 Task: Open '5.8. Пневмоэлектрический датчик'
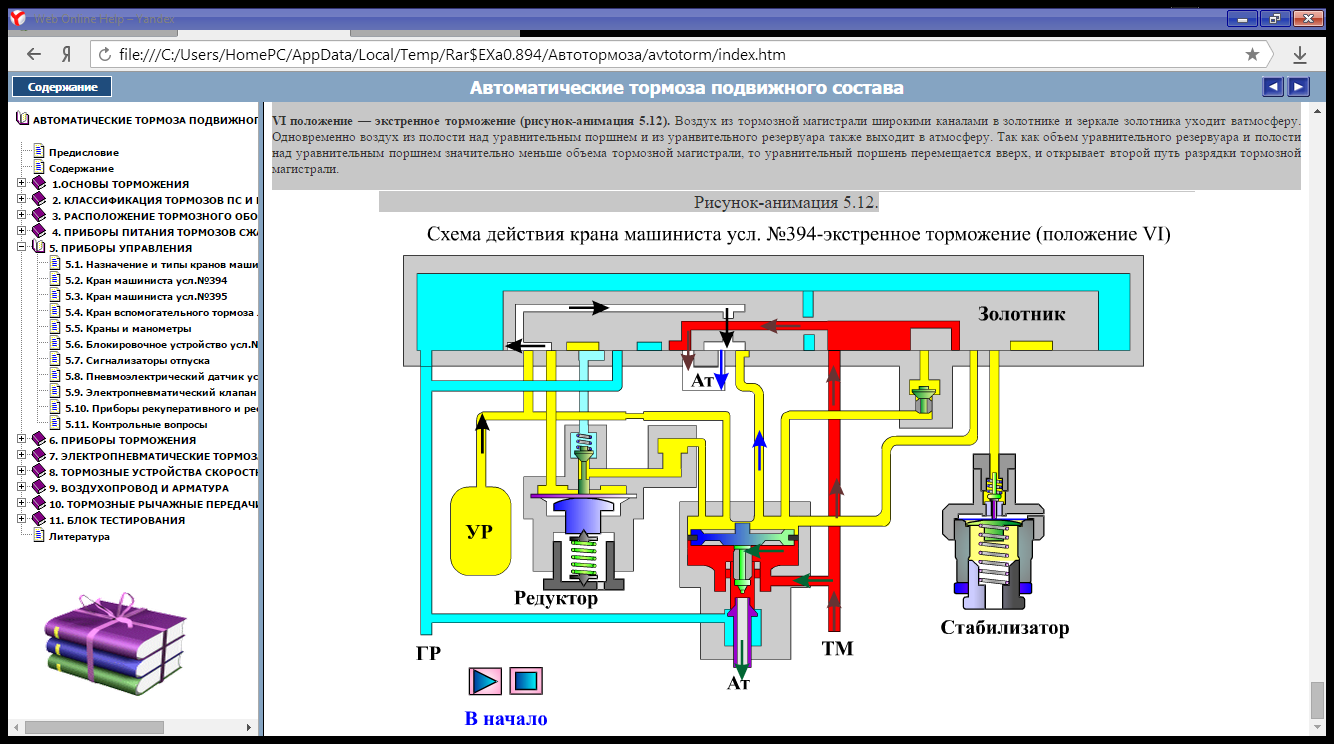(162, 376)
